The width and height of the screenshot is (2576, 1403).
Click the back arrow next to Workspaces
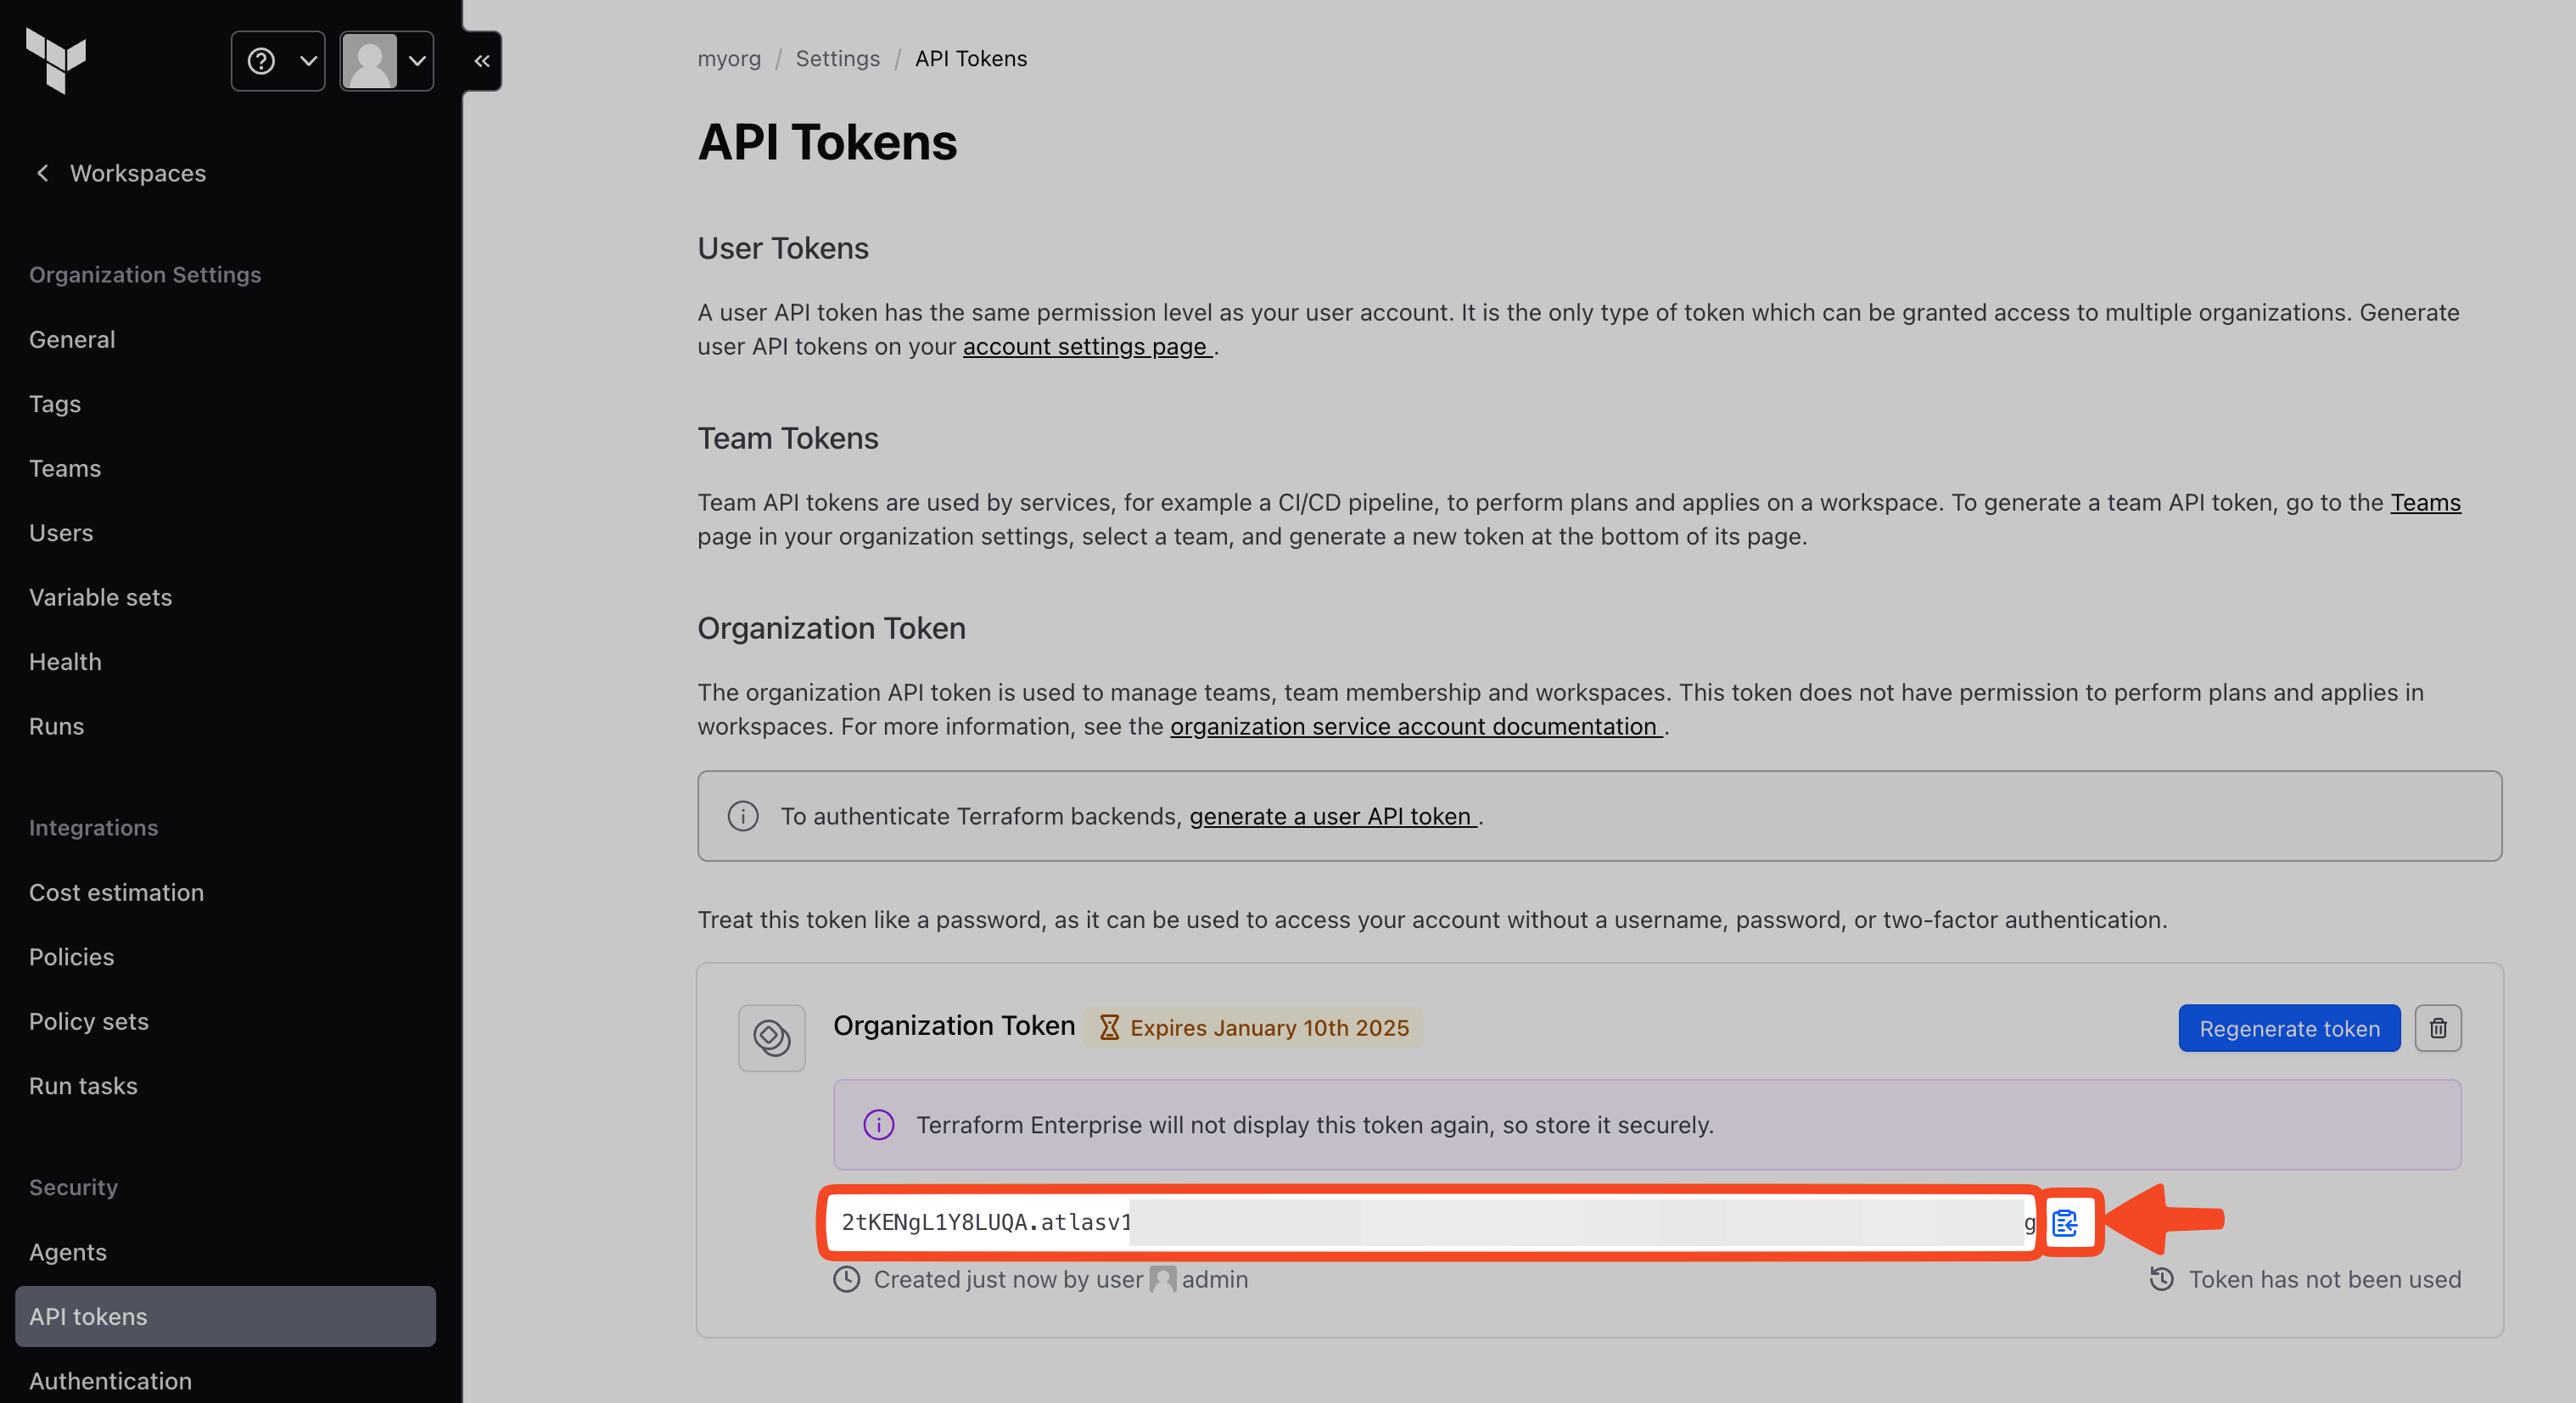click(42, 173)
